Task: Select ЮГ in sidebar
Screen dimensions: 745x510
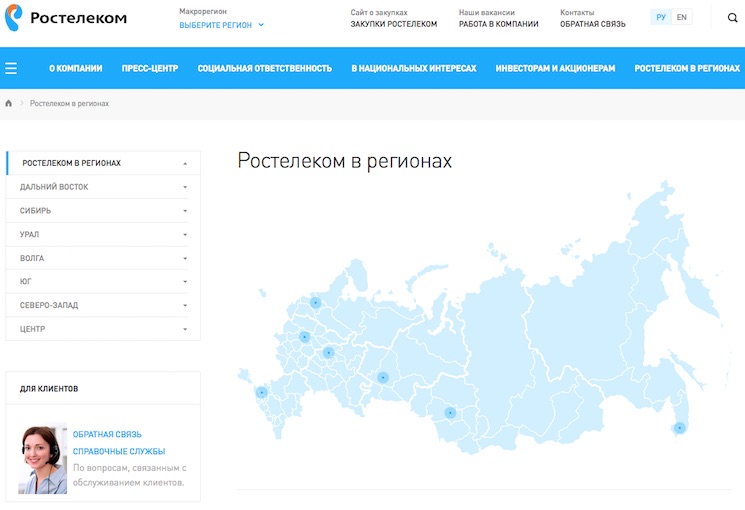Action: coord(26,281)
